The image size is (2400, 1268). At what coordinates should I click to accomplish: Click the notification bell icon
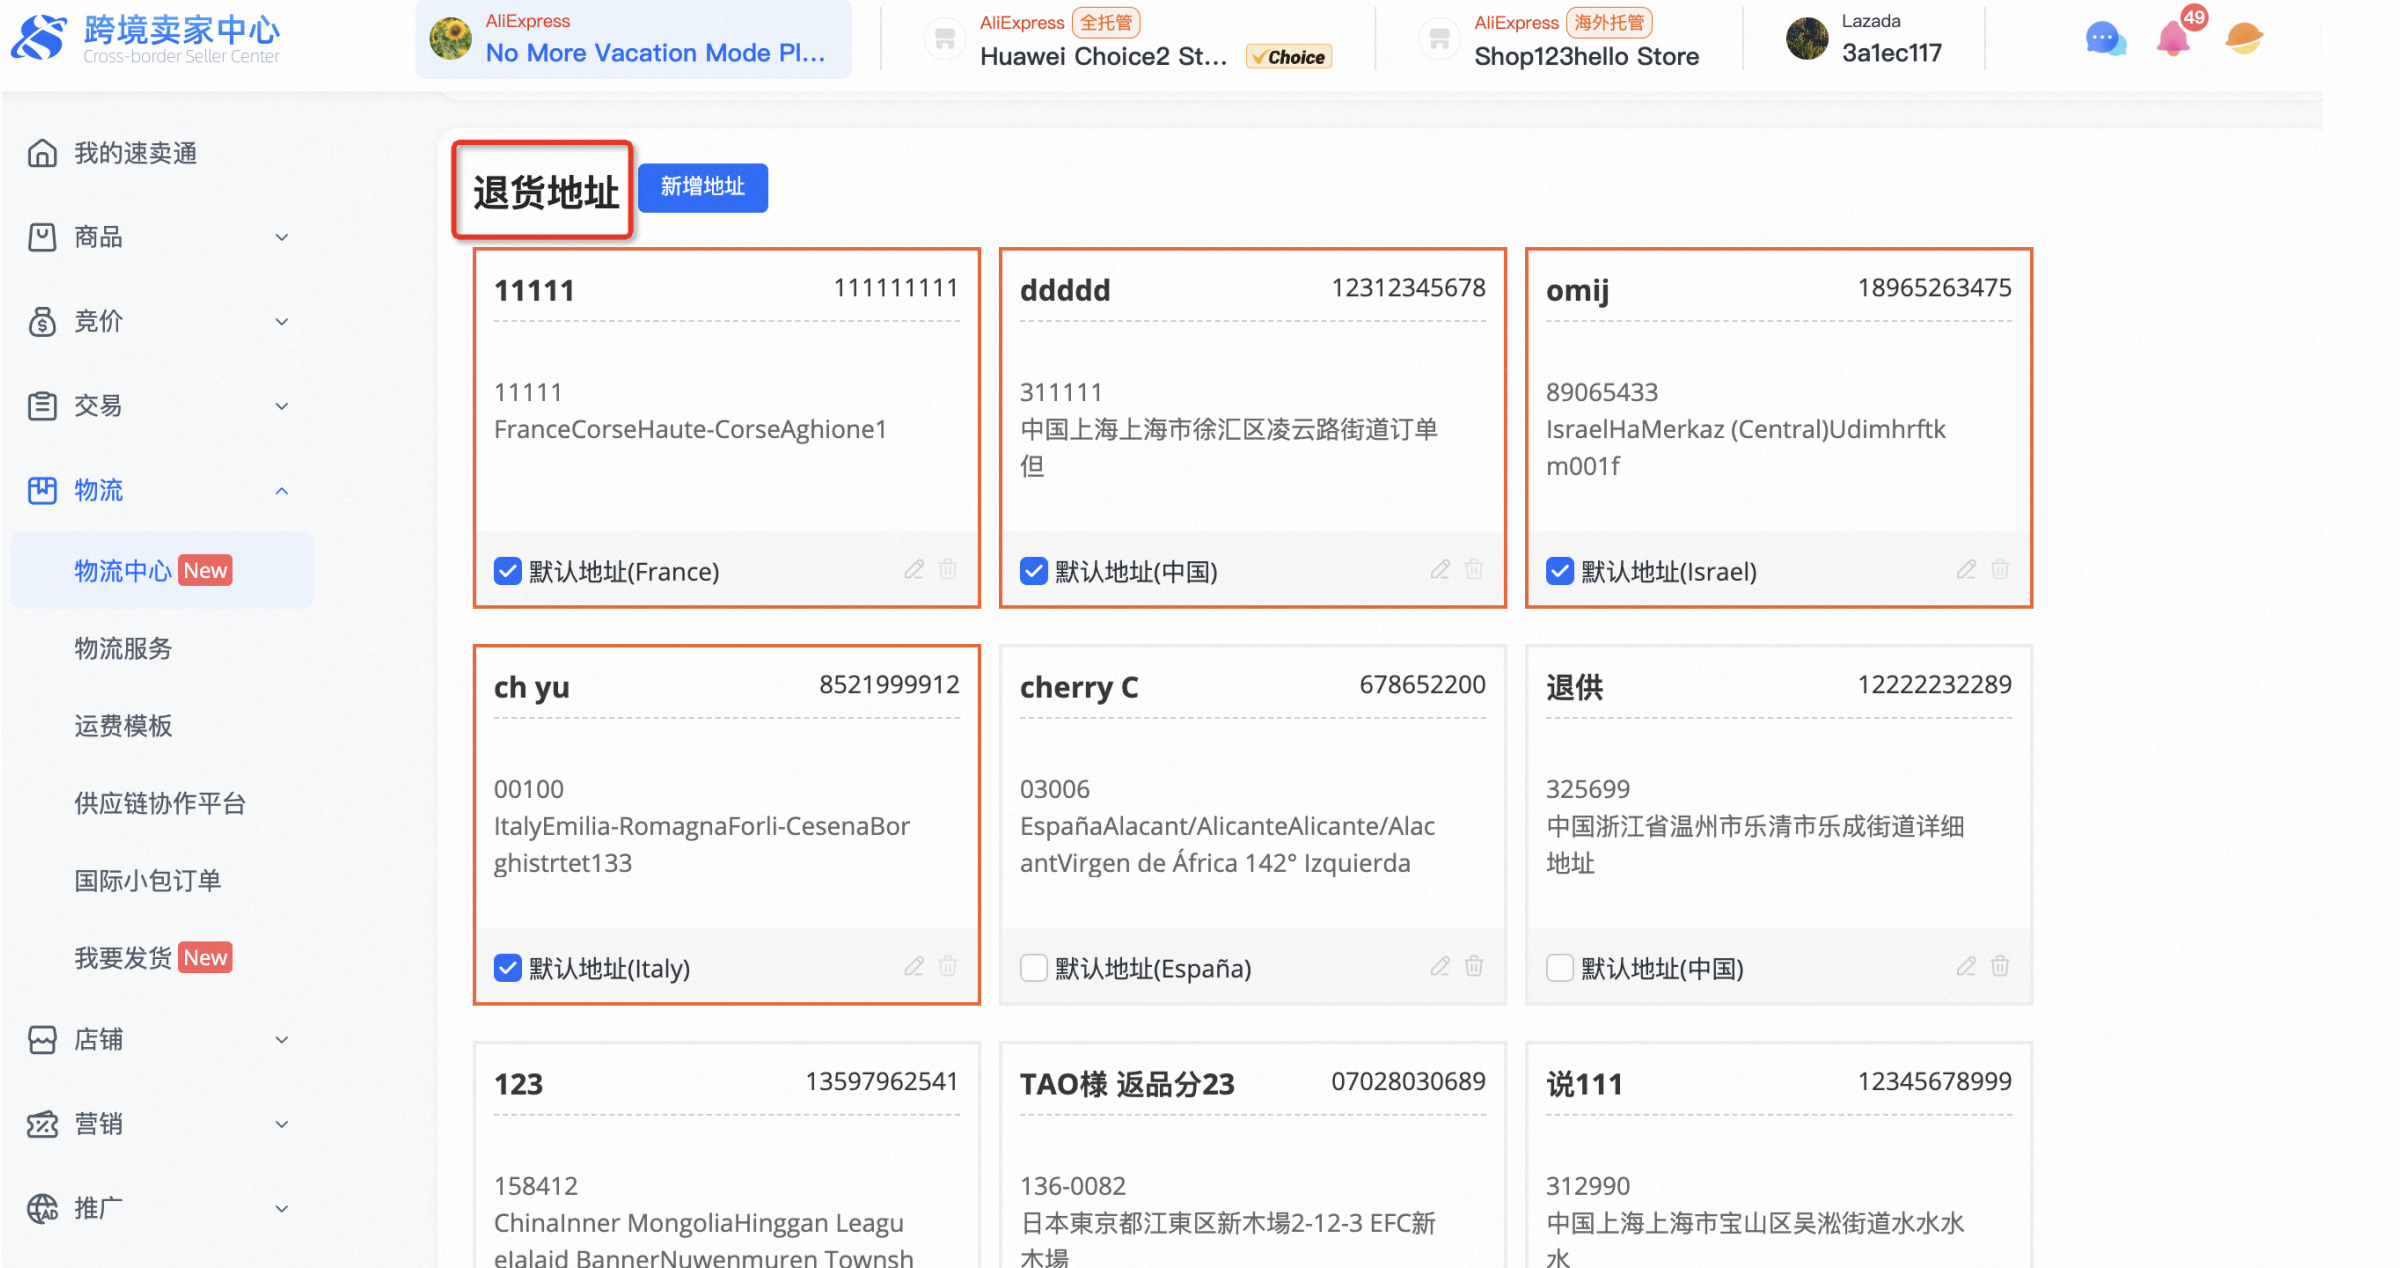[2173, 39]
